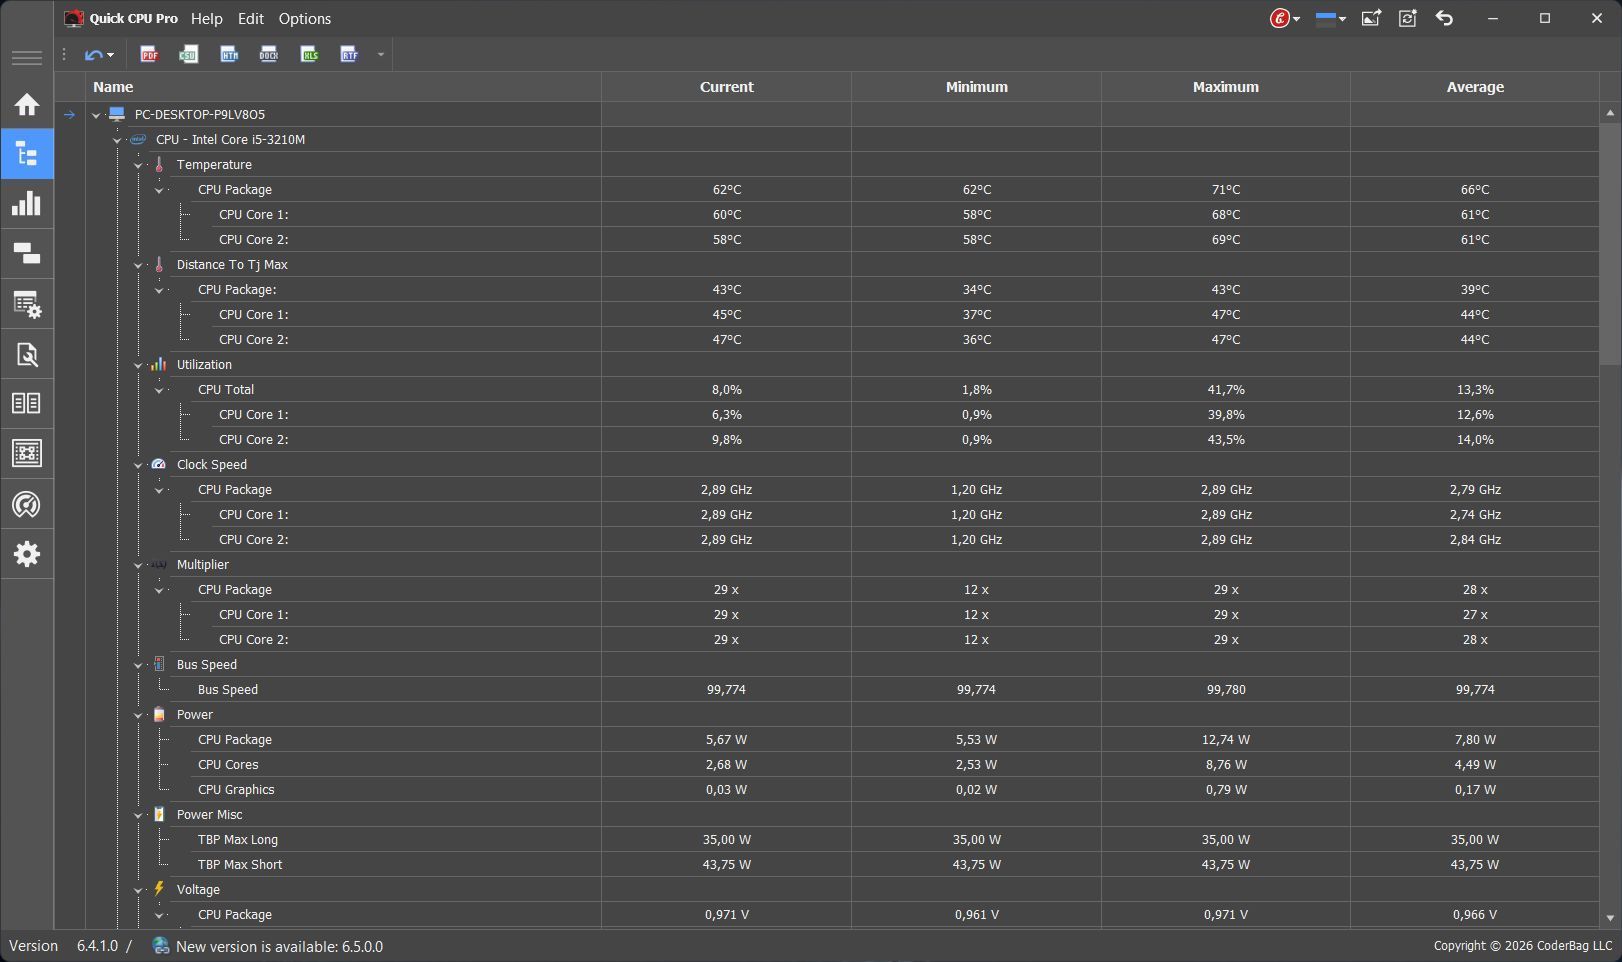Open the settings gear in sidebar
The height and width of the screenshot is (962, 1622).
(x=27, y=554)
